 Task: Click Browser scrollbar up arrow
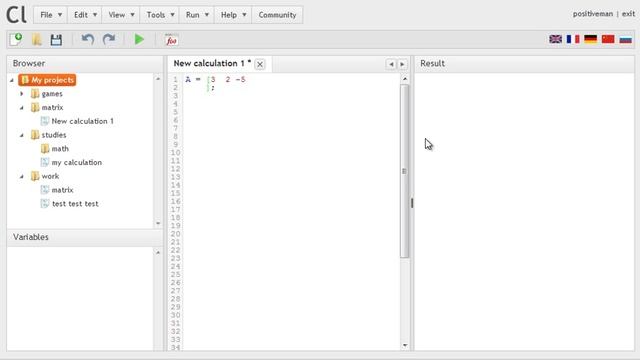158,78
